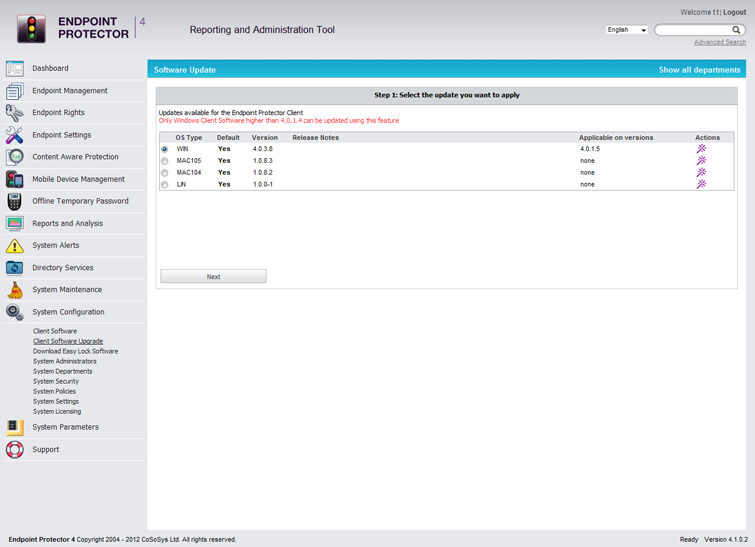Click the OS Type column header
Image resolution: width=755 pixels, height=547 pixels.
point(189,138)
